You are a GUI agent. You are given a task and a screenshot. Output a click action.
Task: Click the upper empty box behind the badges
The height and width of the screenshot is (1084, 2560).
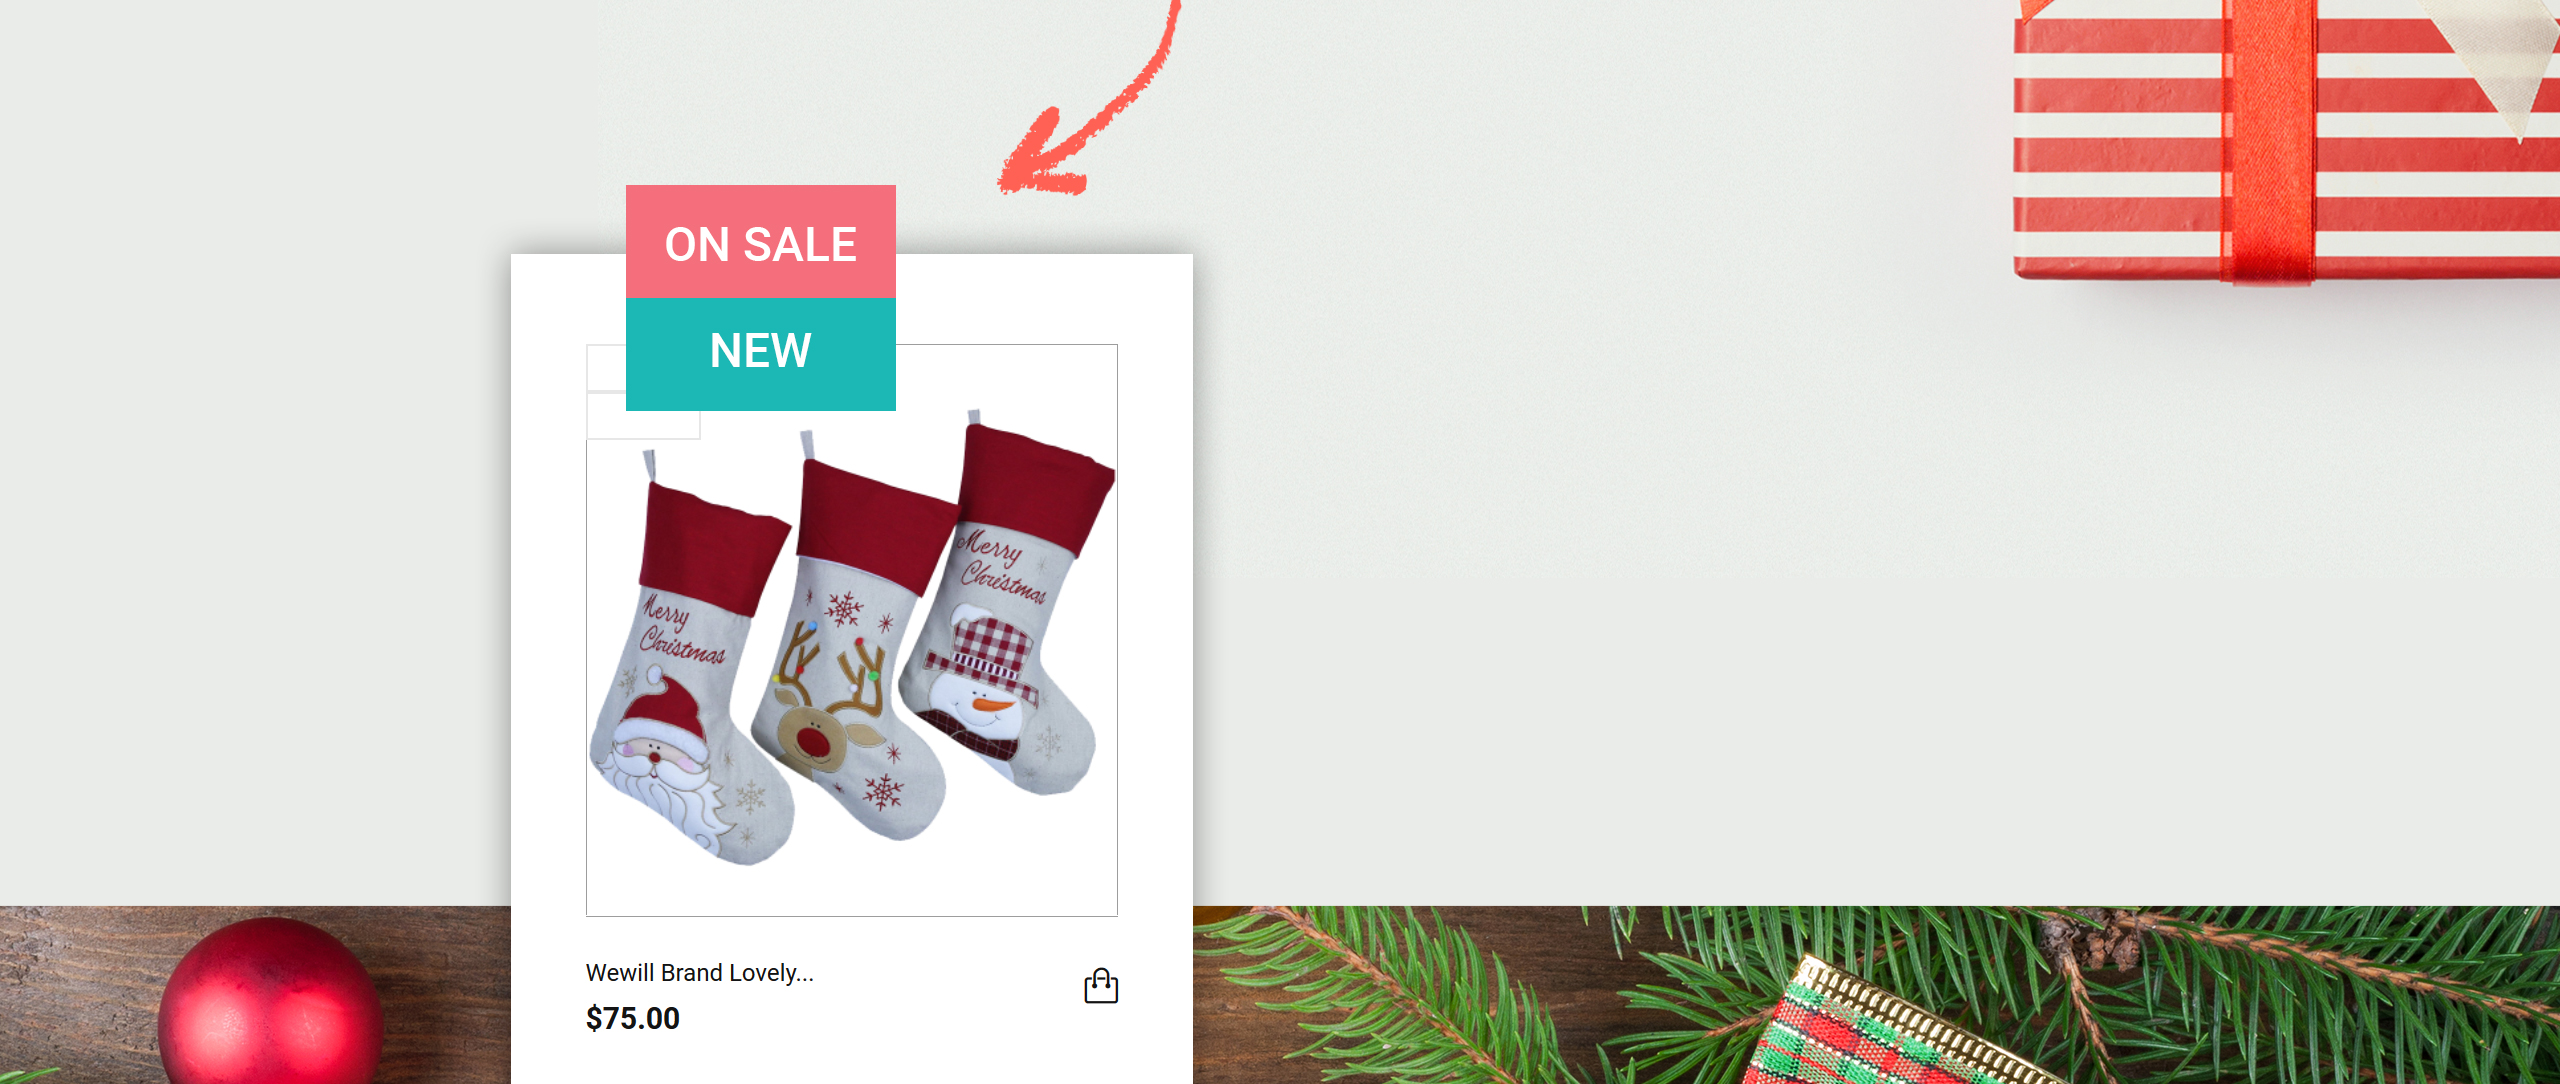tap(606, 368)
